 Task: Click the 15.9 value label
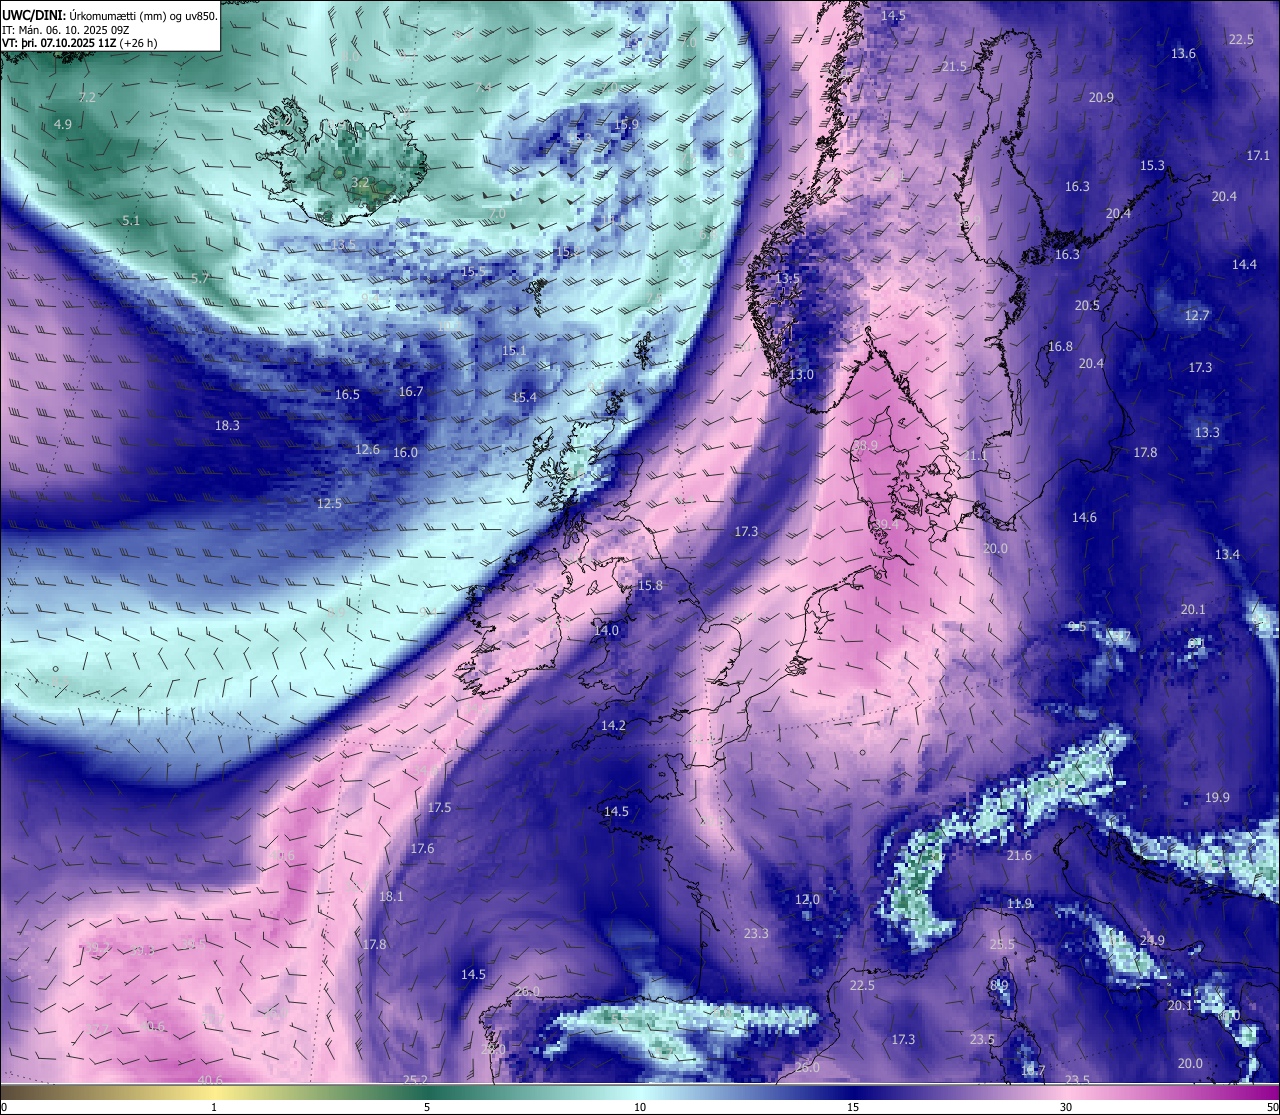click(627, 124)
